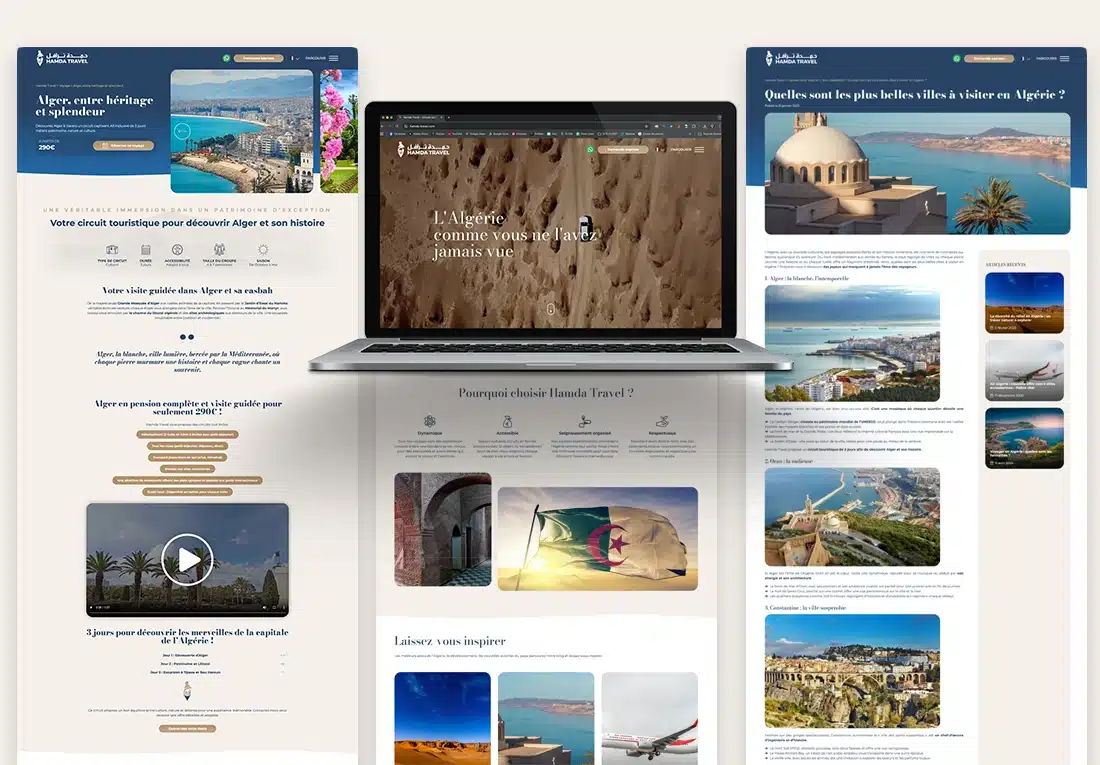Expand the Jour 3 itinerary accordion row
This screenshot has height=765, width=1100.
187,673
